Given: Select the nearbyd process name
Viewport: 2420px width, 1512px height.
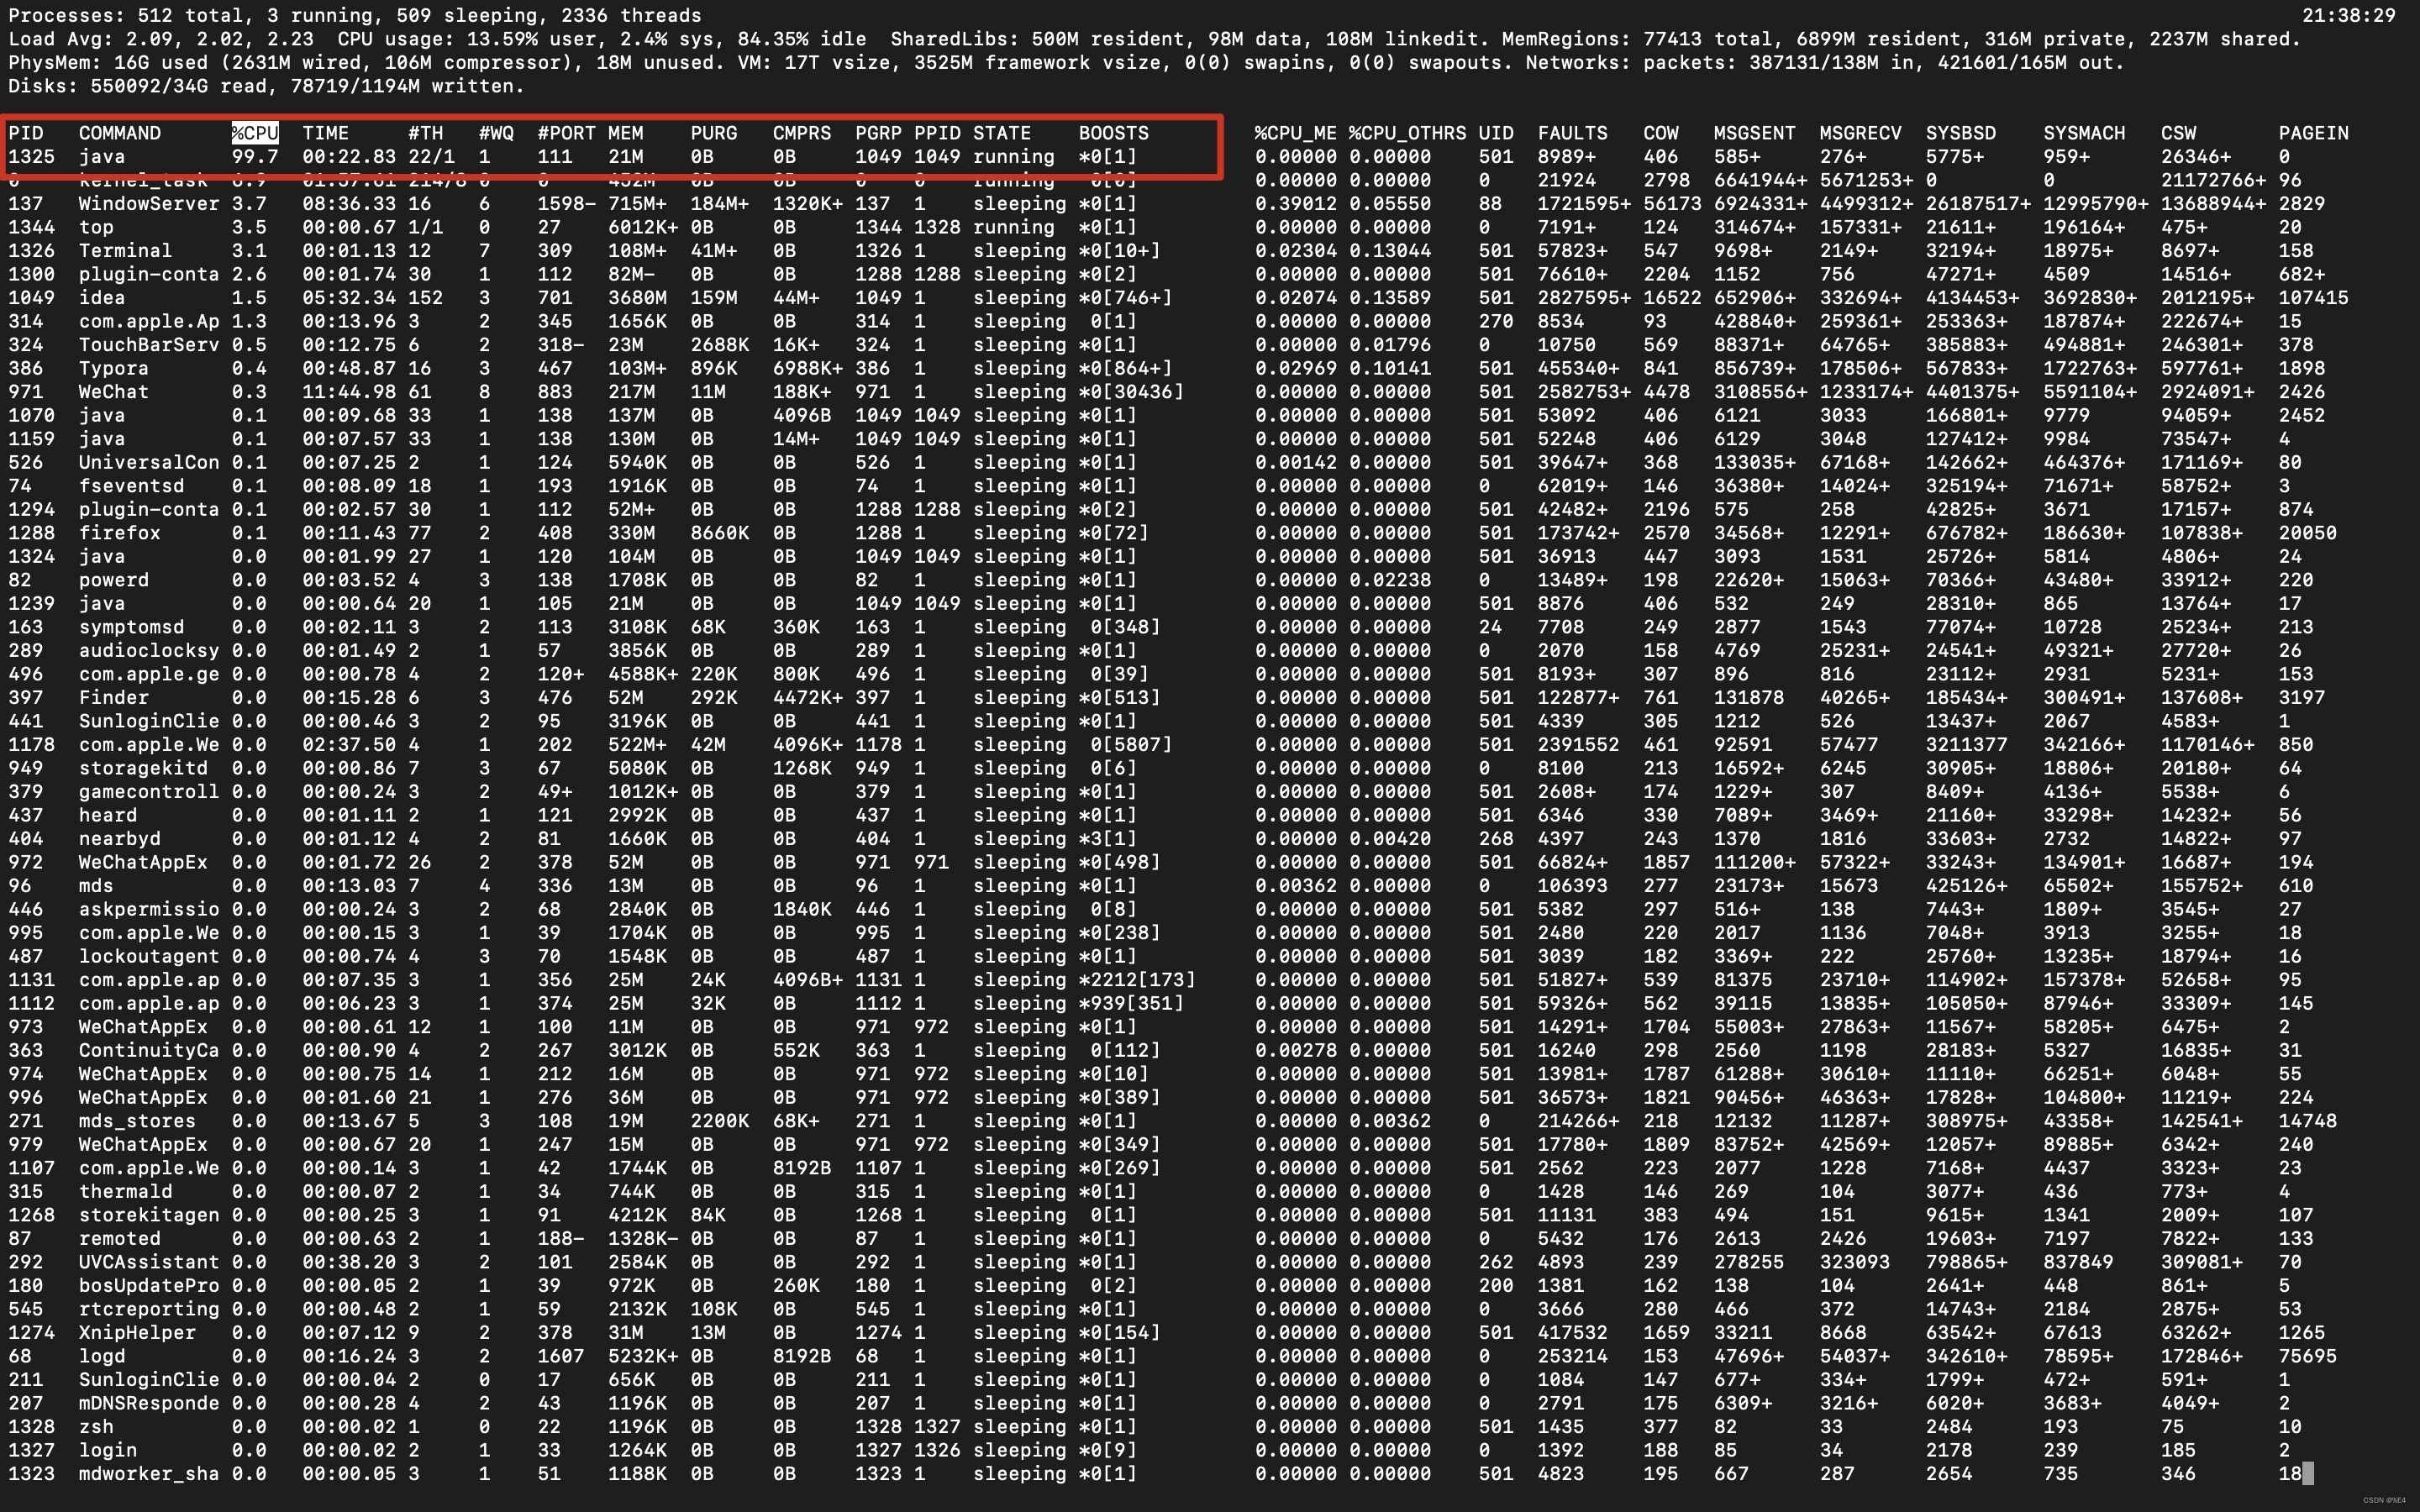Looking at the screenshot, I should pos(120,839).
